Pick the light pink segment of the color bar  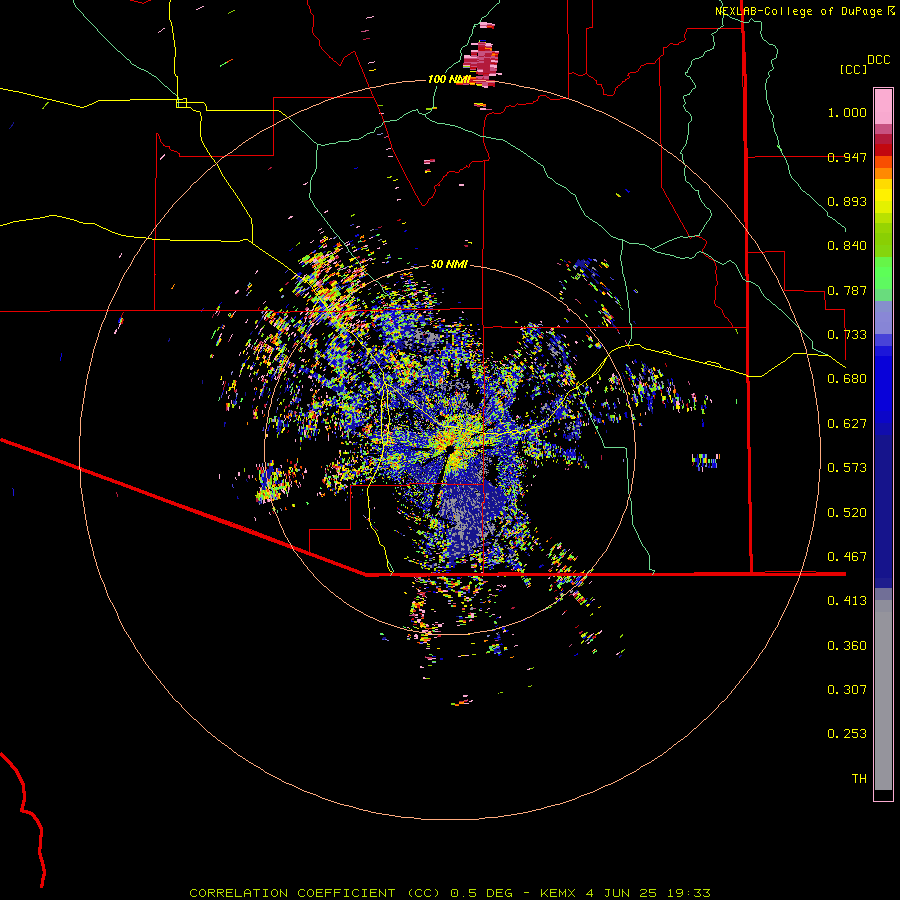coord(883,106)
